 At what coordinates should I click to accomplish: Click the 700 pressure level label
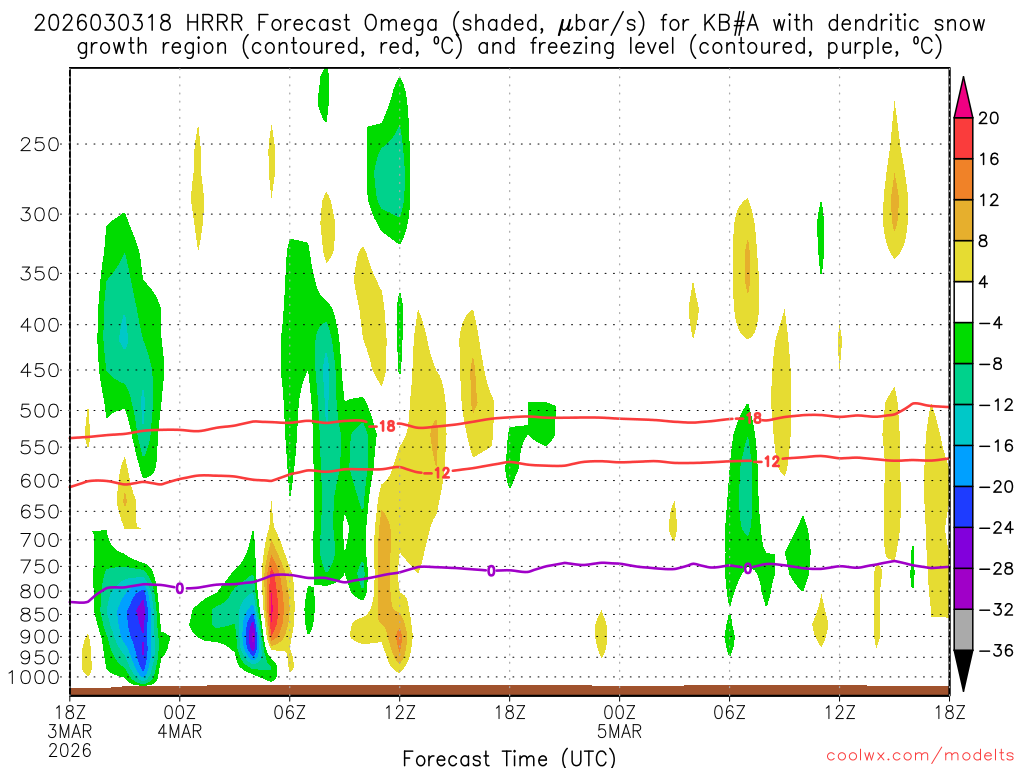click(x=40, y=540)
